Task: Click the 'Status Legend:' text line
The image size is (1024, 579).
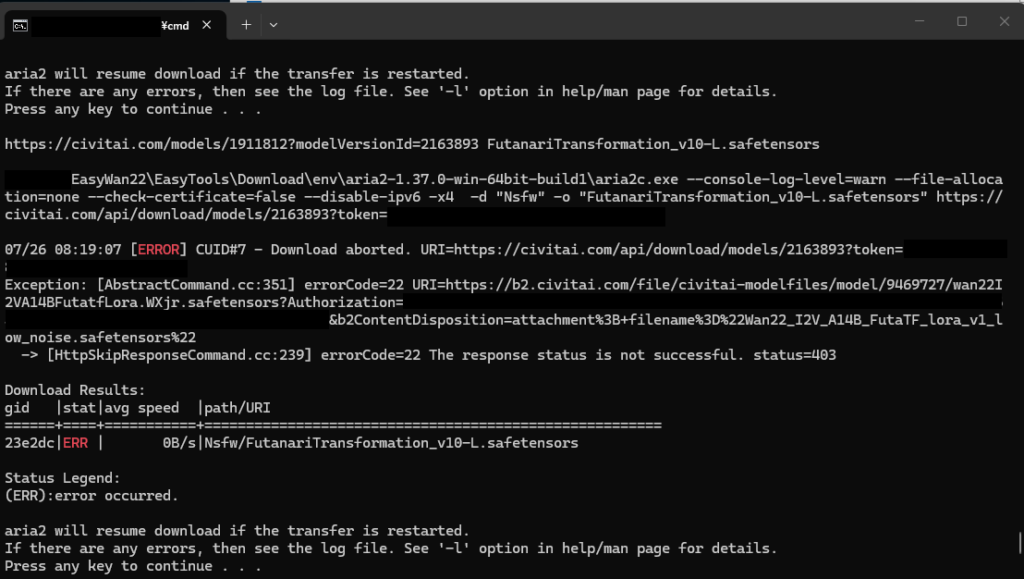Action: pyautogui.click(x=63, y=478)
